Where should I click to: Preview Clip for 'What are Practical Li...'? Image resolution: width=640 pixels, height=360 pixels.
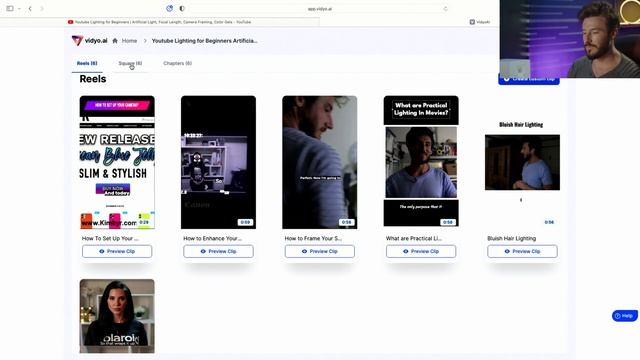pyautogui.click(x=421, y=251)
